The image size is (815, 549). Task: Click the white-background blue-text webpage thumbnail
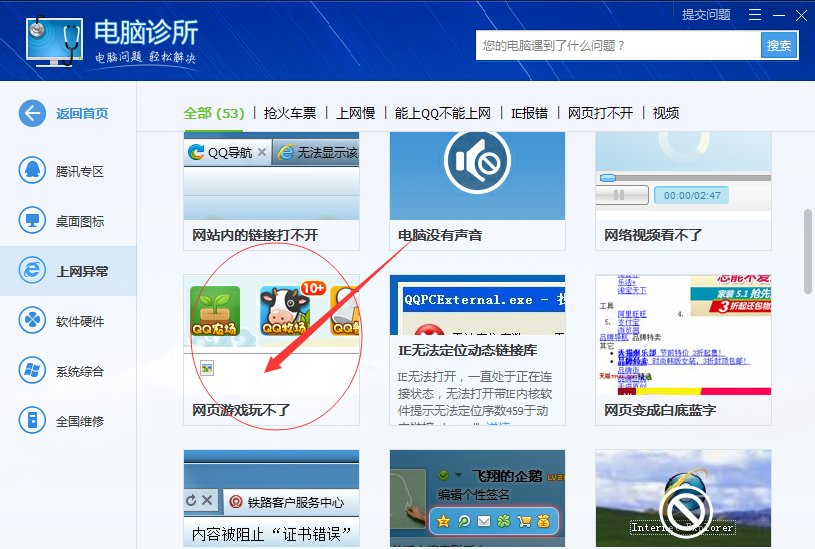click(x=683, y=335)
